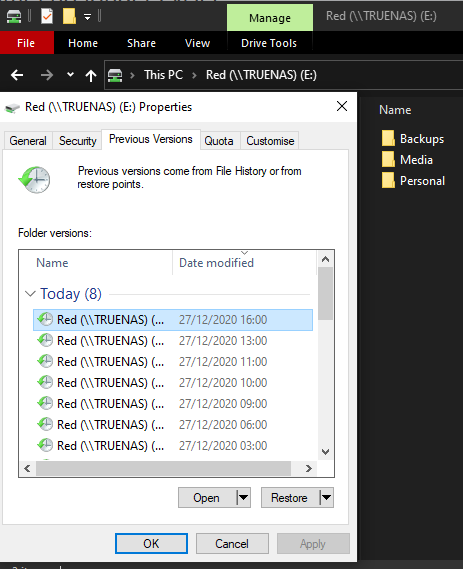463x569 pixels.
Task: Select the version dated 27/12/2020 16:00
Action: point(173,320)
